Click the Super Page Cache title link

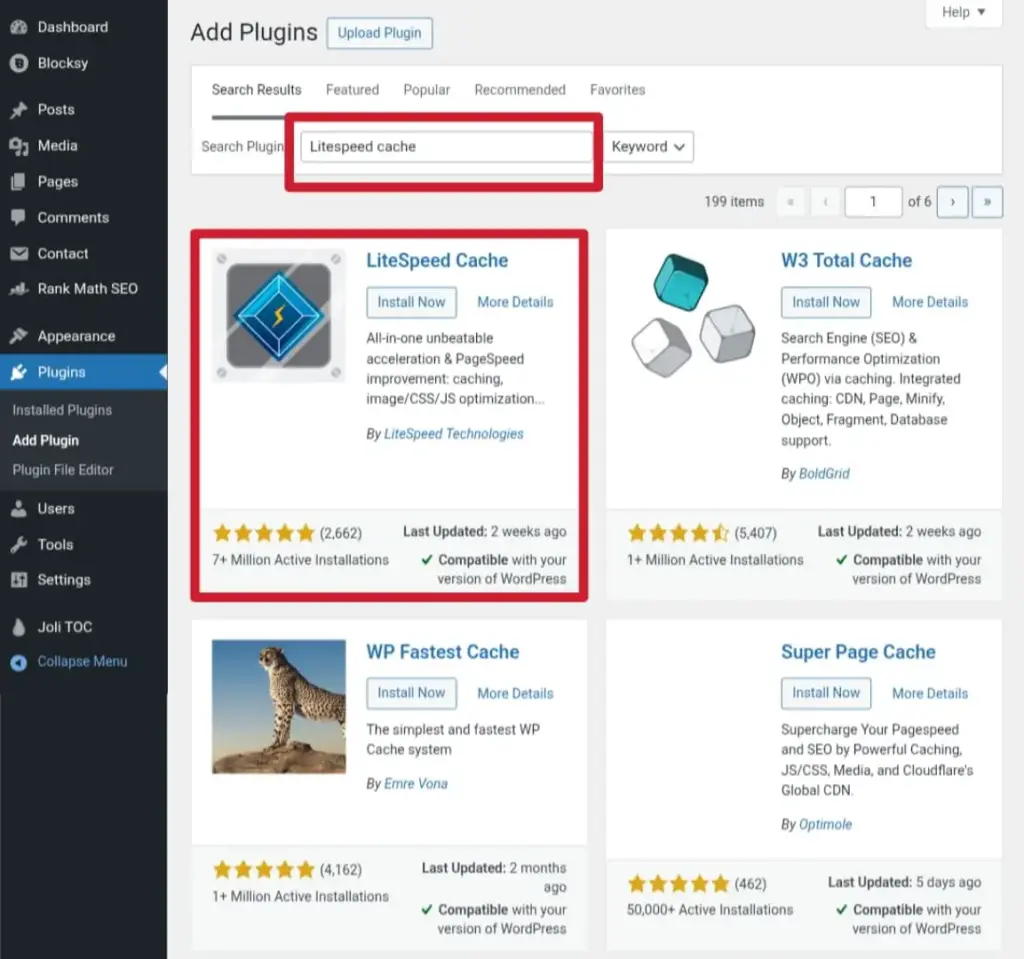click(858, 652)
